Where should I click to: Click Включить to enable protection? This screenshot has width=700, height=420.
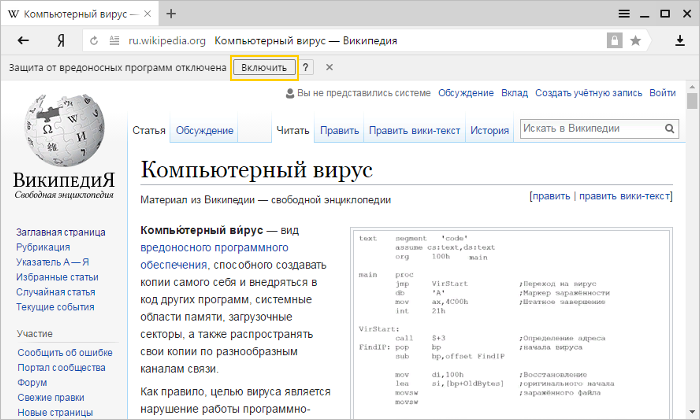click(264, 67)
